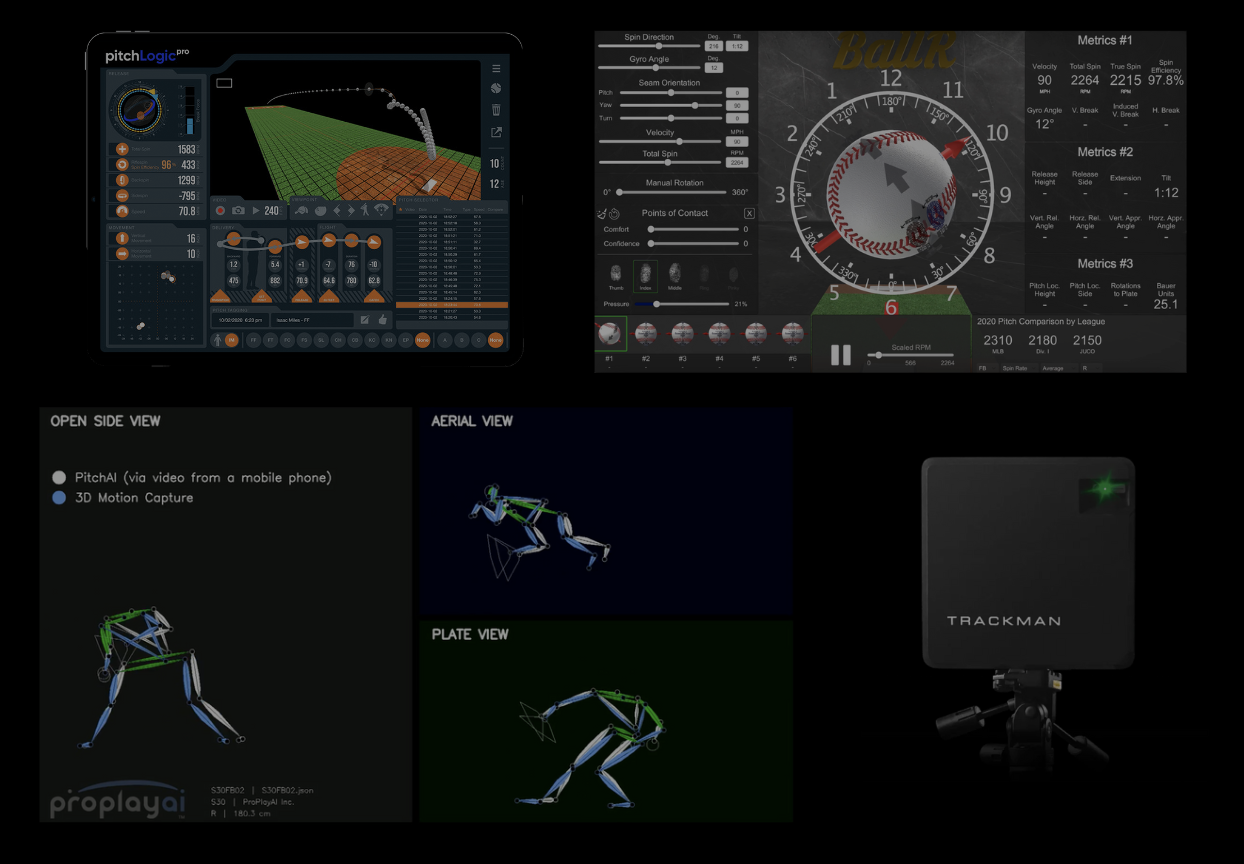Open the Average dropdown
Image resolution: width=1244 pixels, height=864 pixels.
coord(1059,368)
